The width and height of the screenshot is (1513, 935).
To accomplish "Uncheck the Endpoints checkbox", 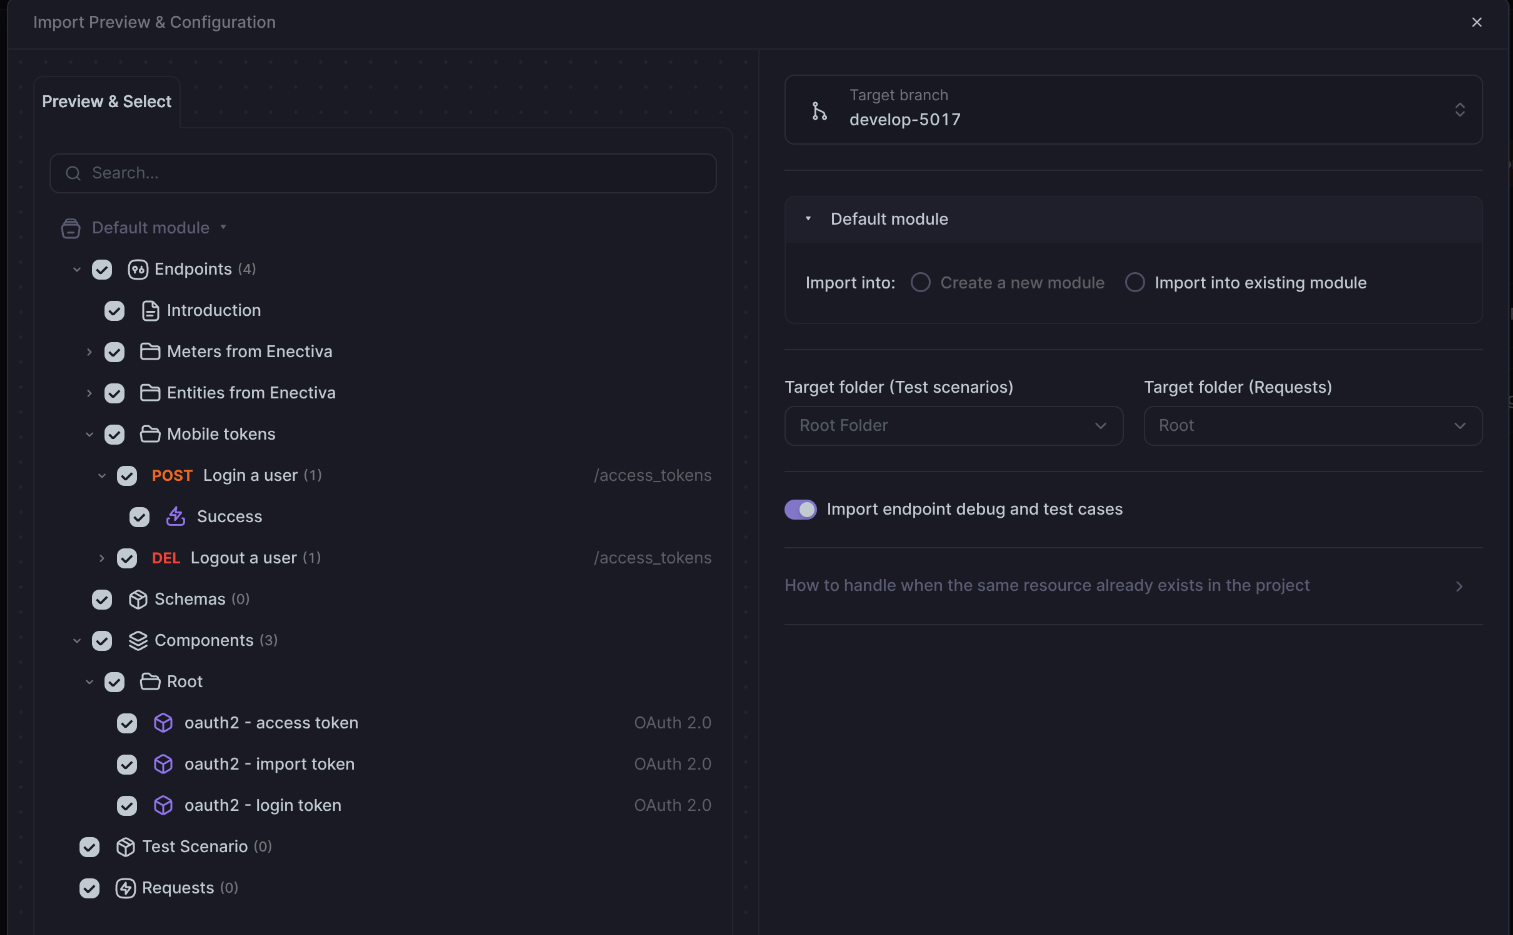I will (102, 270).
